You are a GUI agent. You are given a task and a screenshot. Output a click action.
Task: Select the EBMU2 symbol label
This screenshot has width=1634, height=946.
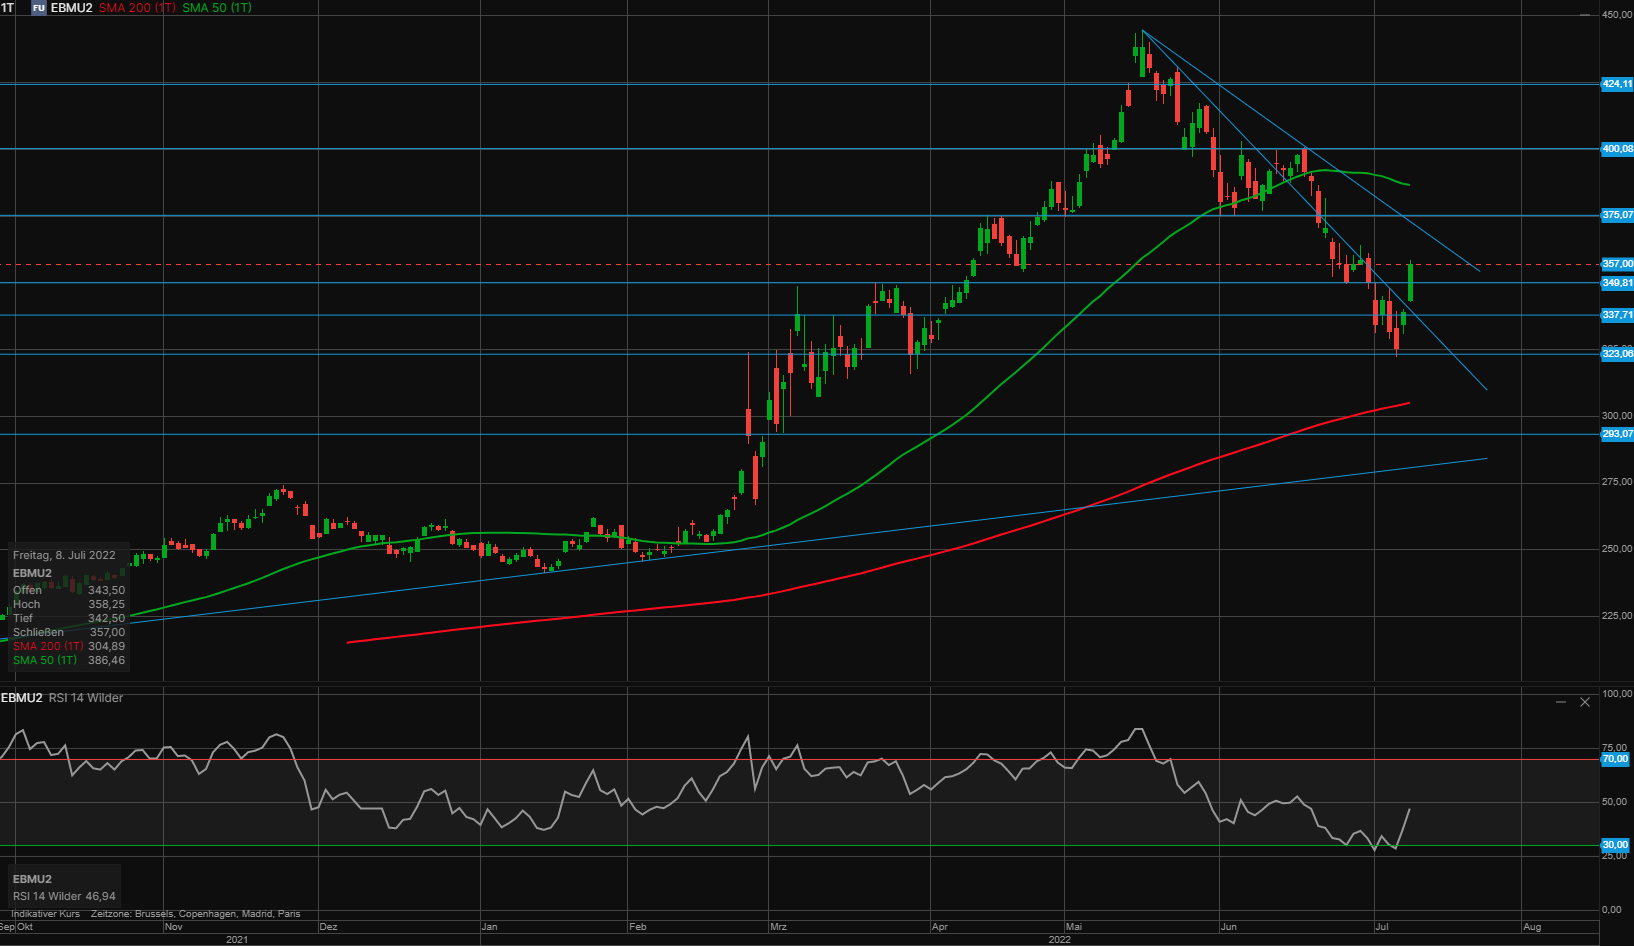[x=71, y=8]
